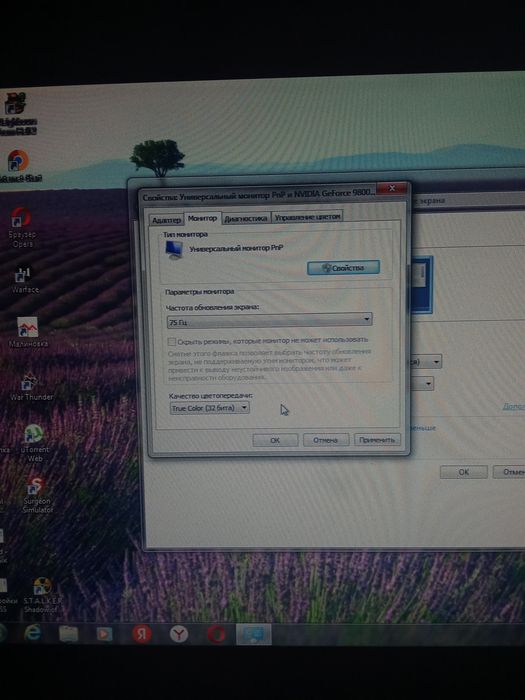Click the Применить button
Screen dimensions: 525x700
[x=377, y=440]
